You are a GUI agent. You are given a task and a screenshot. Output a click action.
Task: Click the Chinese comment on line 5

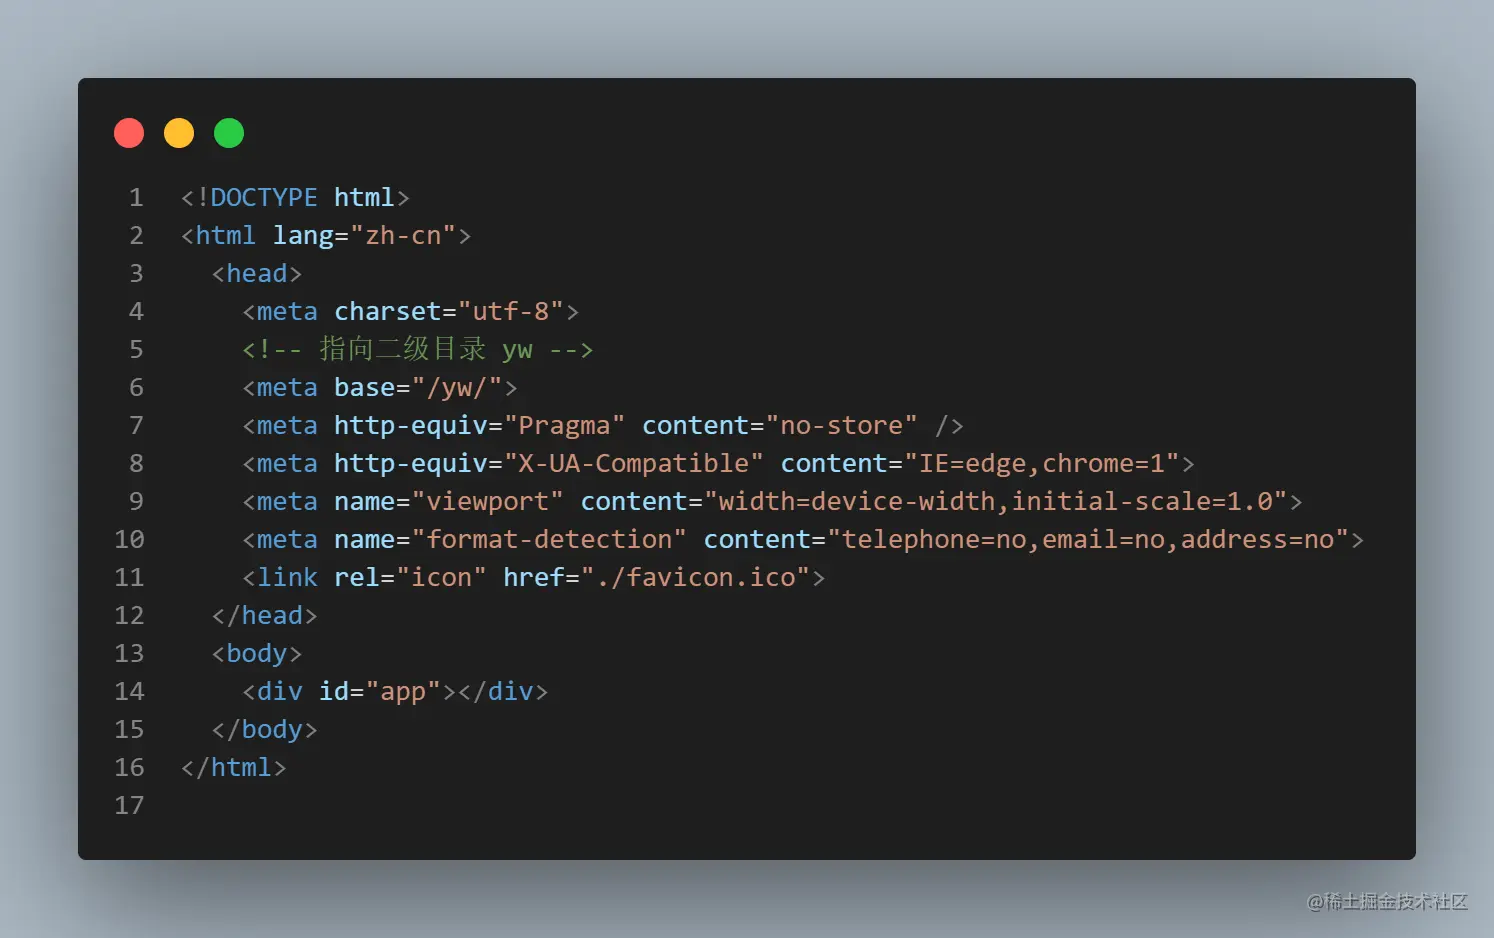click(418, 350)
